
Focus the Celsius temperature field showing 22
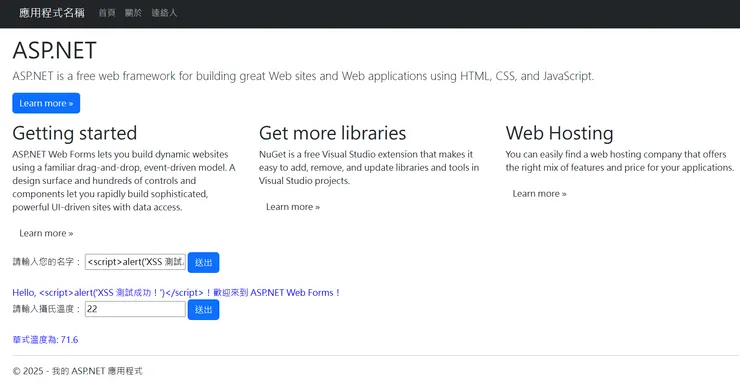click(135, 309)
